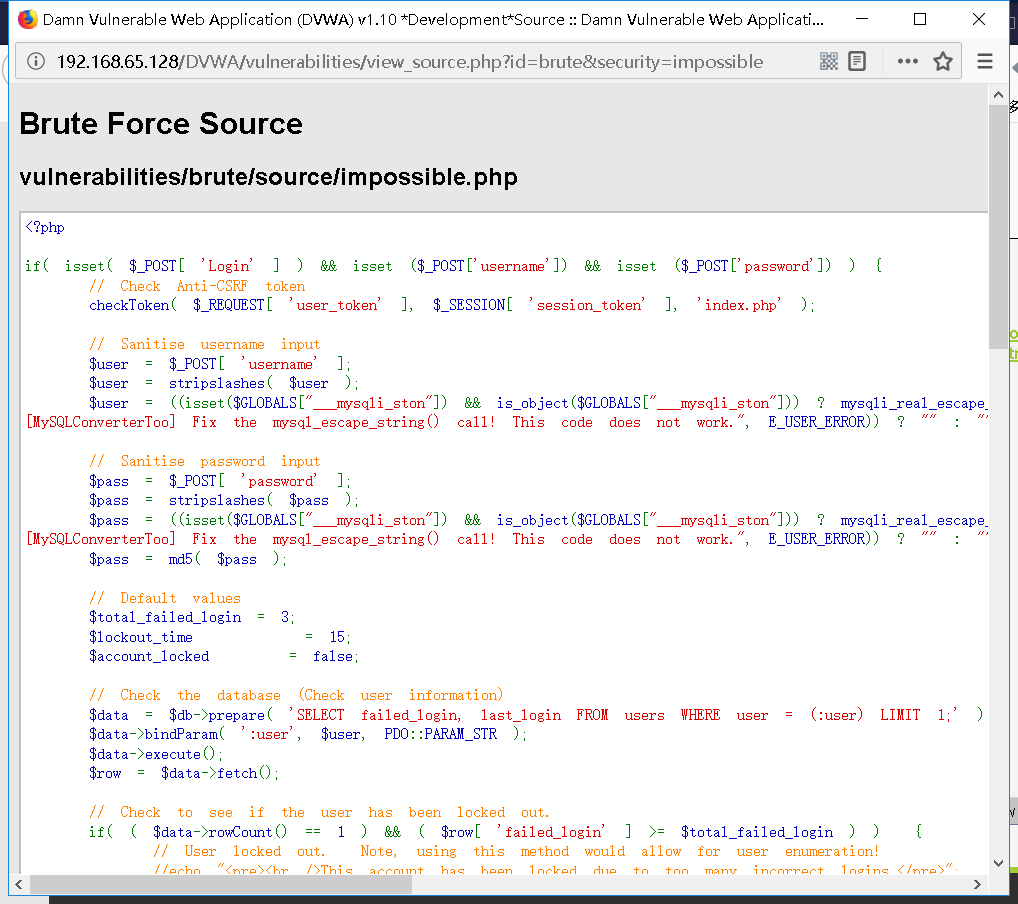This screenshot has width=1018, height=904.
Task: Click the vertical scrollbar thumb
Action: [998, 226]
